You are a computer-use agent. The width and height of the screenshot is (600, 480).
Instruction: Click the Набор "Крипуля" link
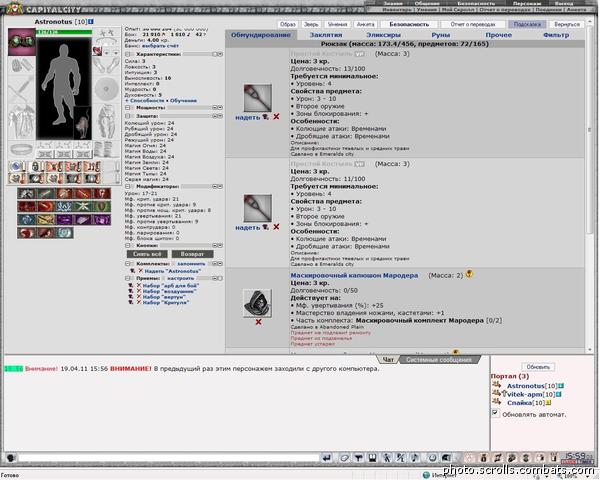point(166,302)
